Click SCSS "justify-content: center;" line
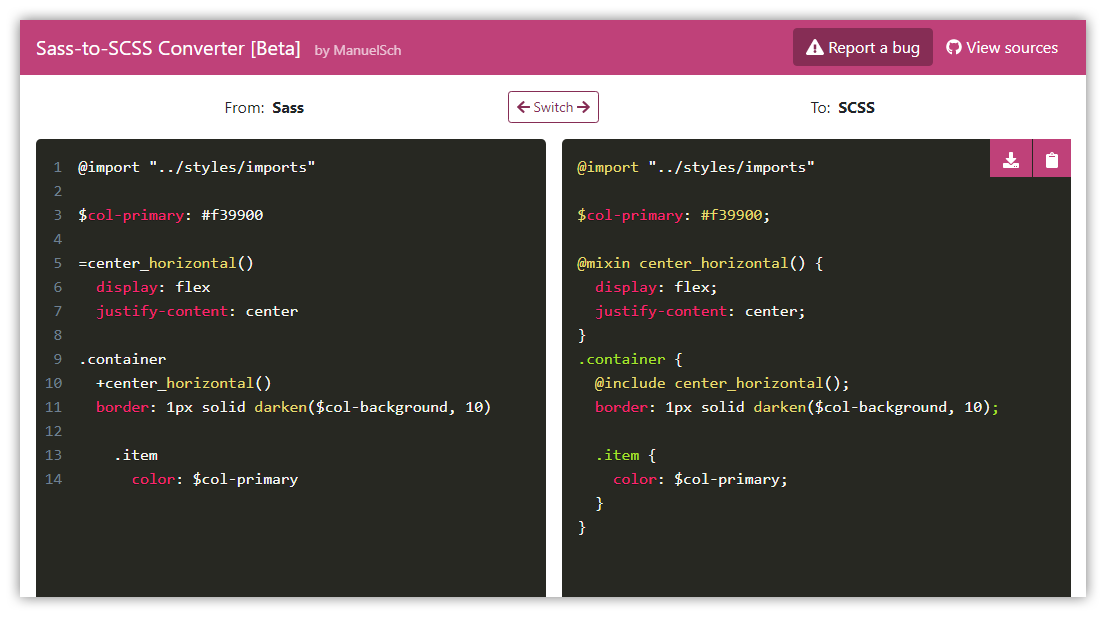This screenshot has width=1106, height=617. click(700, 311)
